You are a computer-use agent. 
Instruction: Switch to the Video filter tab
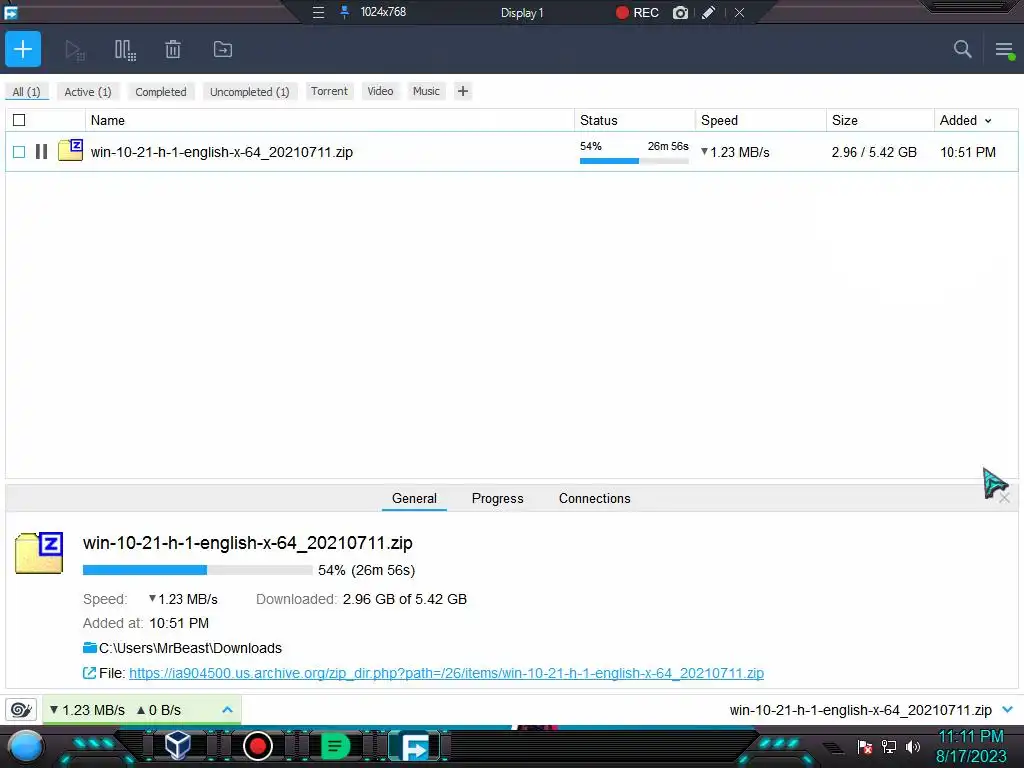[380, 91]
